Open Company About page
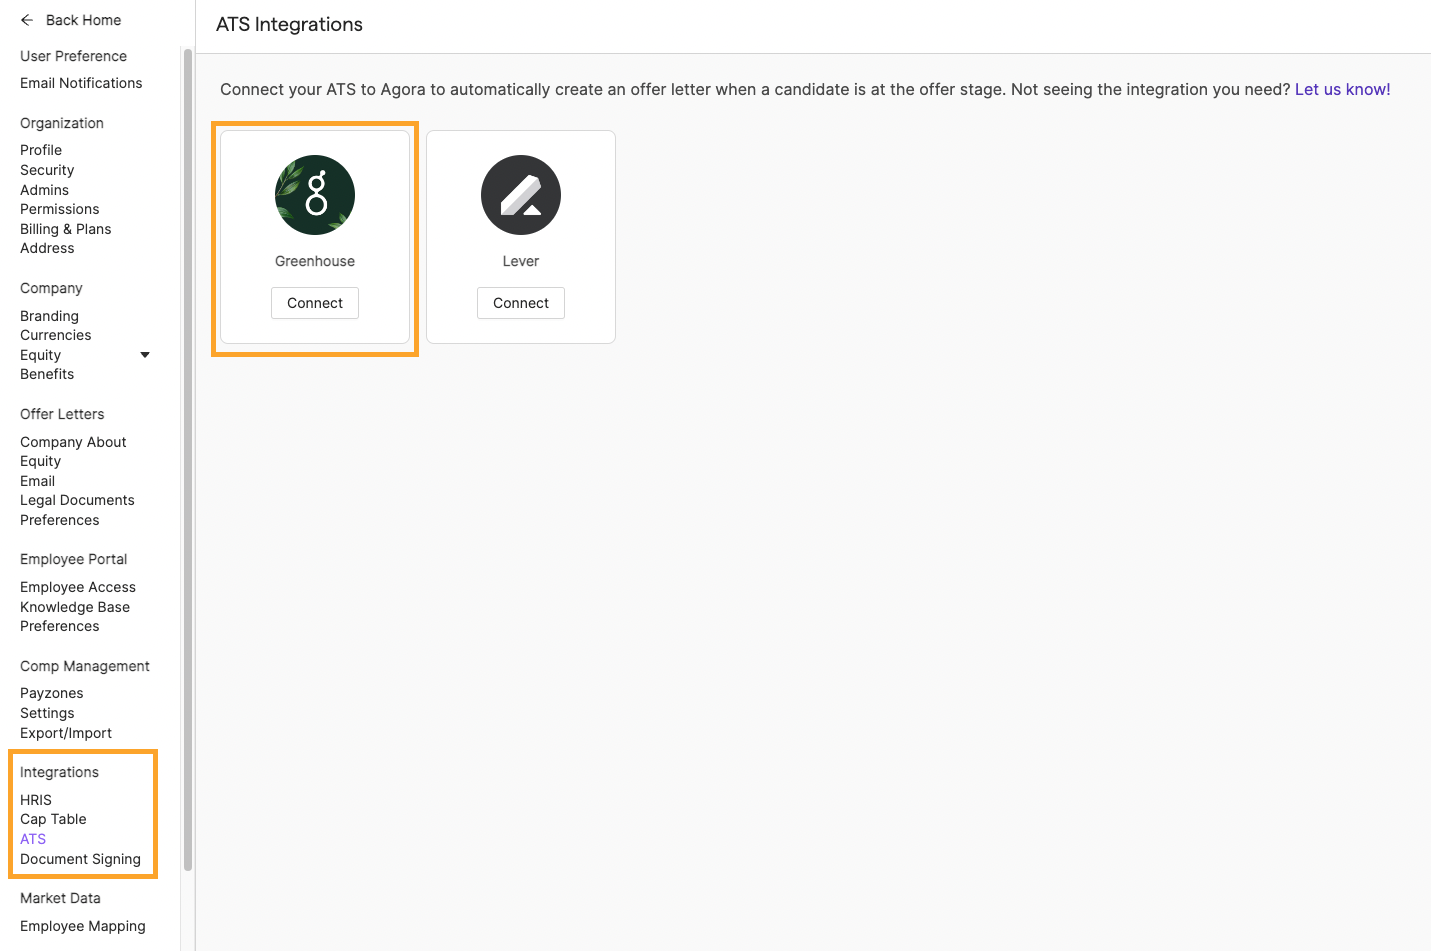The image size is (1431, 951). tap(73, 442)
